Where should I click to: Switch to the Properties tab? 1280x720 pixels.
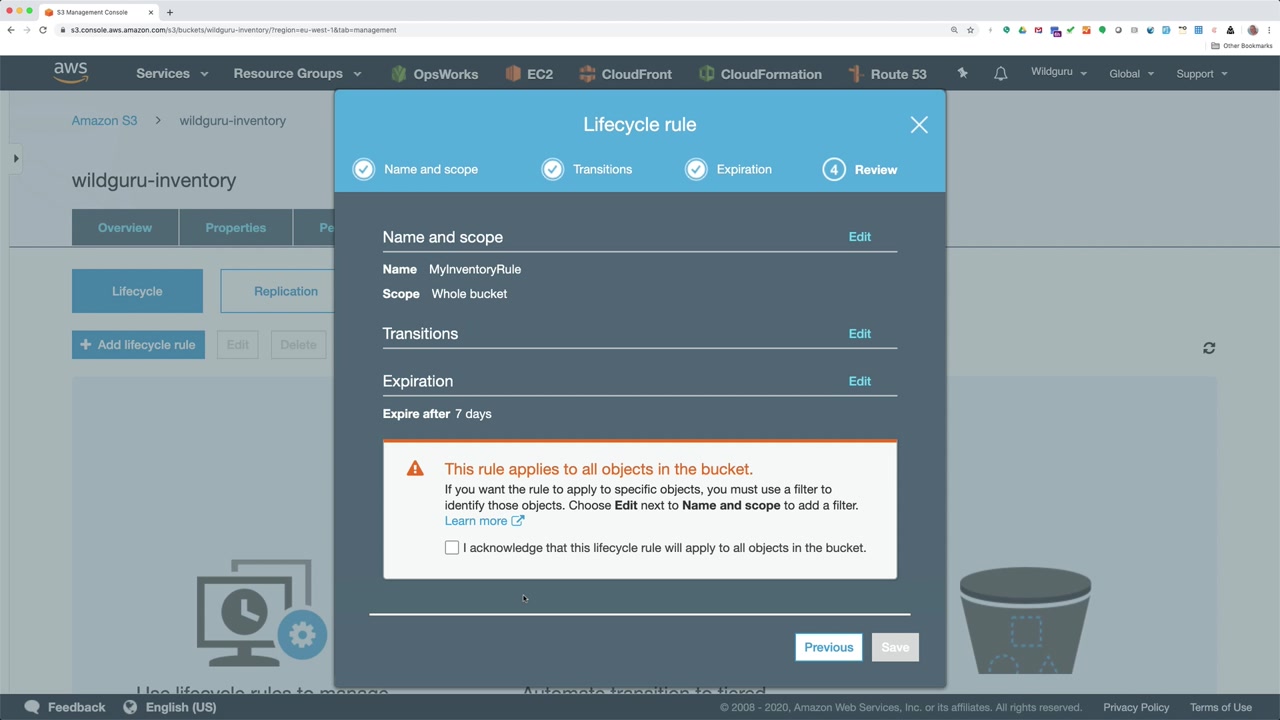pyautogui.click(x=236, y=228)
